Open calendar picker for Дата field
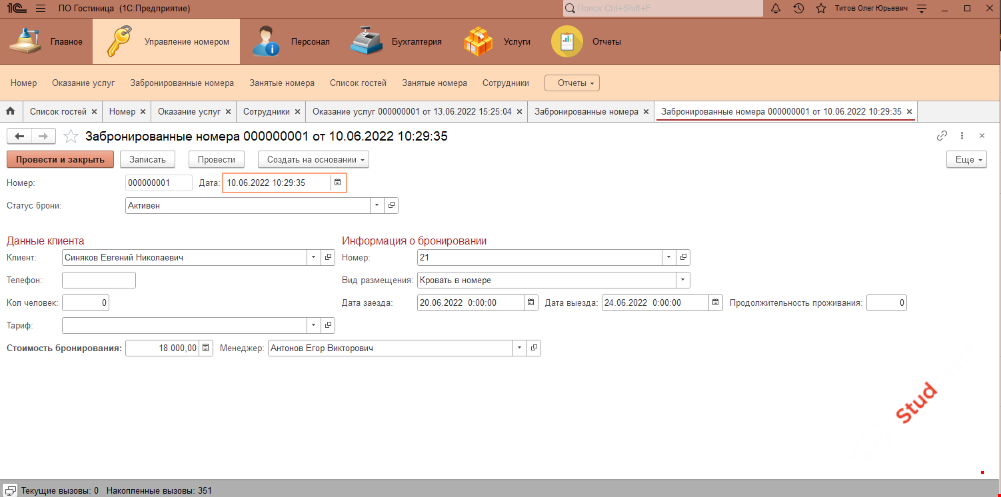 338,183
